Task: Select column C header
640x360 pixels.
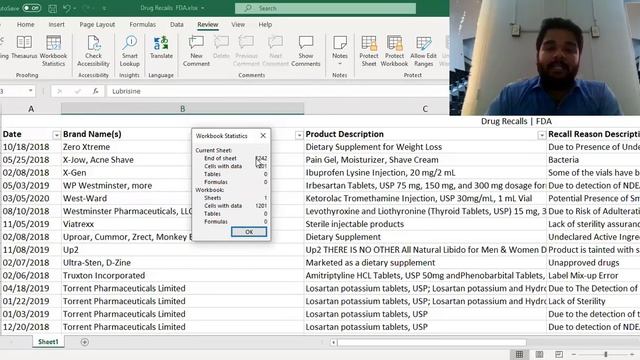Action: click(425, 109)
